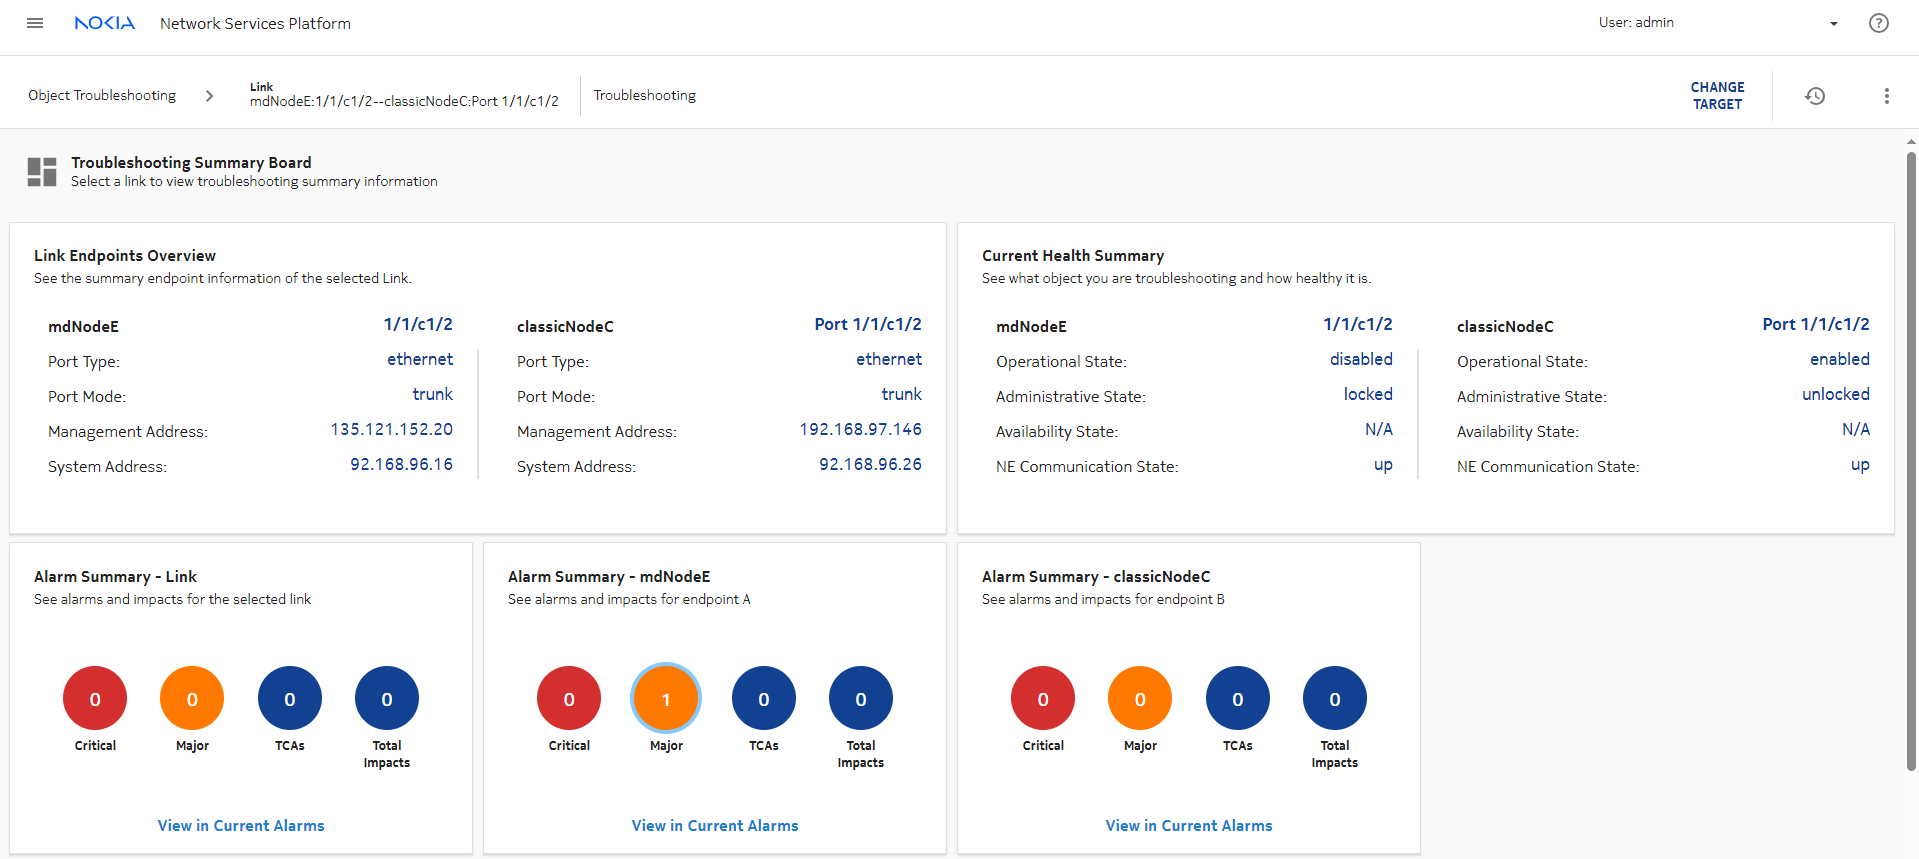
Task: Open the history clock icon
Action: coord(1814,96)
